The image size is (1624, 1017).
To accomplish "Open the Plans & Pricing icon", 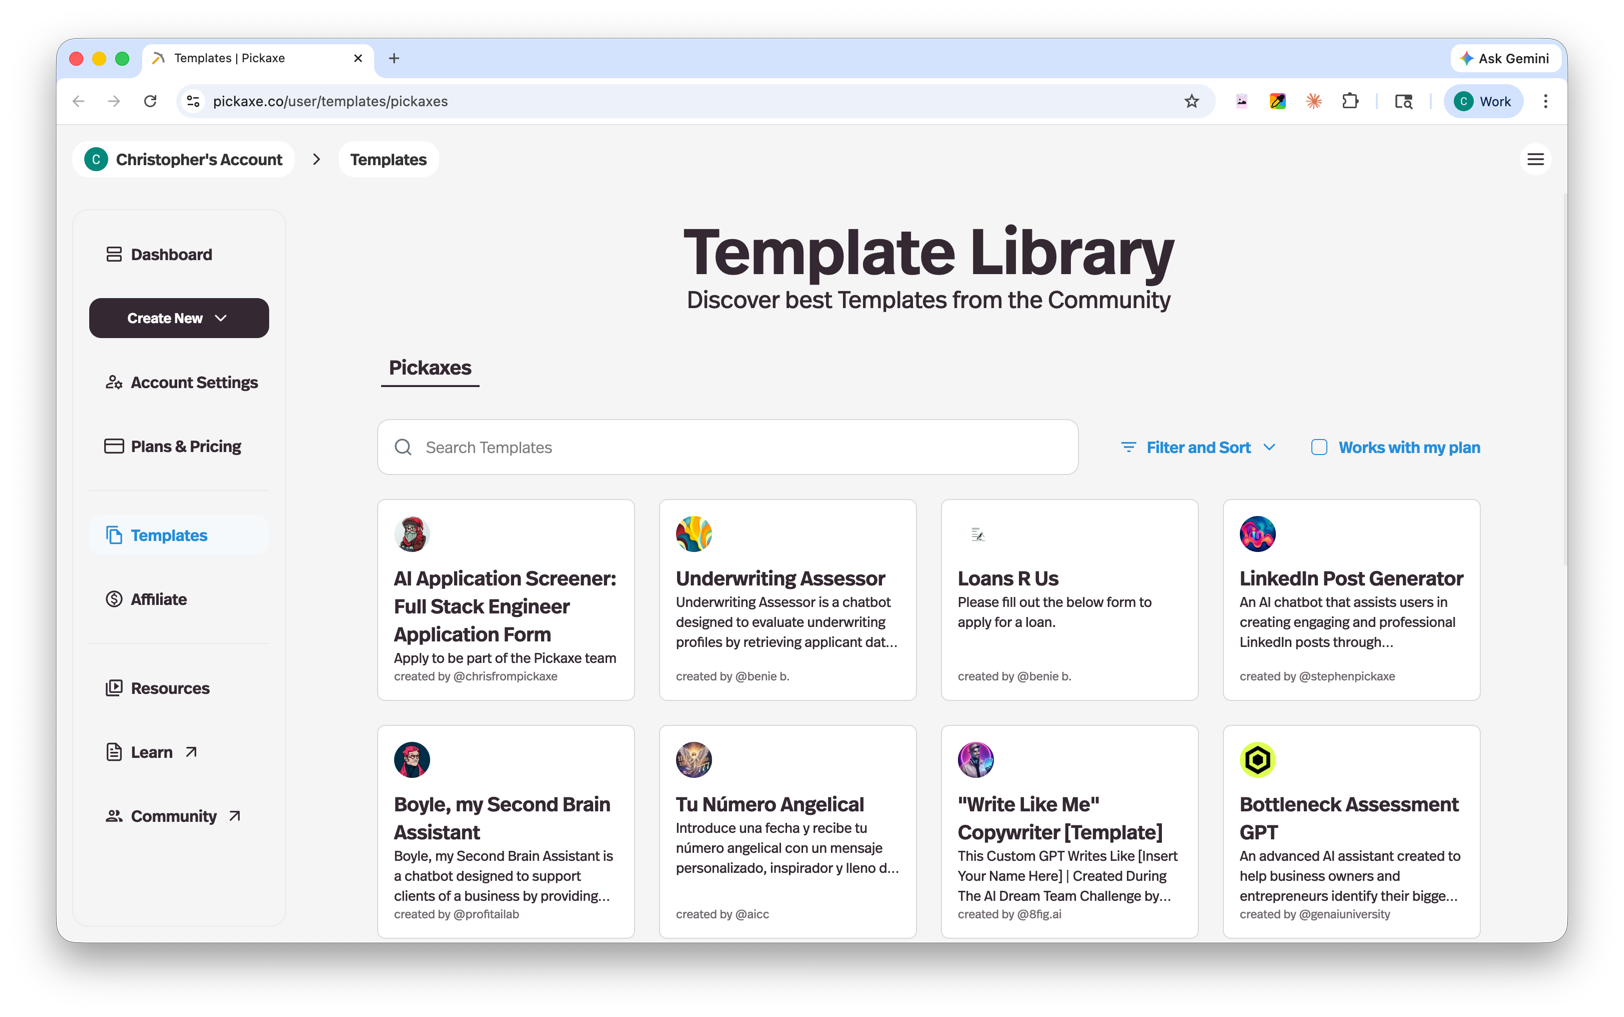I will (x=113, y=446).
